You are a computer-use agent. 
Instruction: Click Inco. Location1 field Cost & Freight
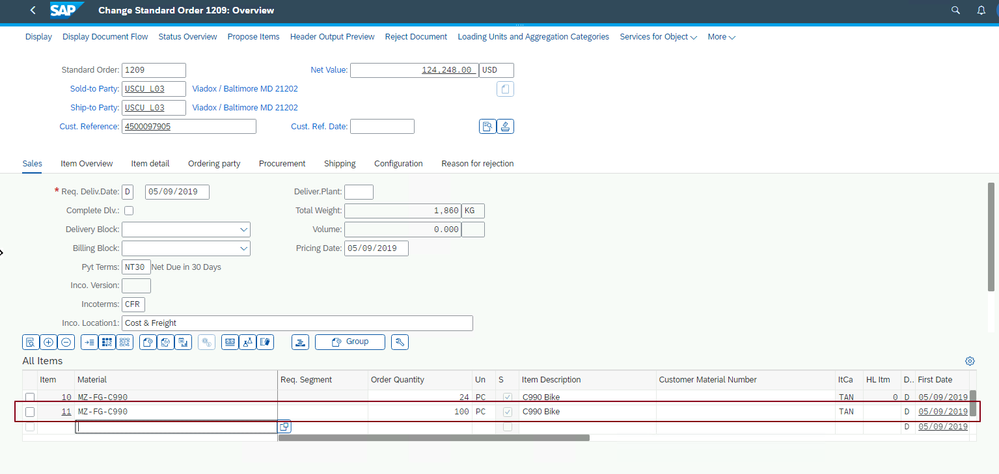click(x=298, y=323)
